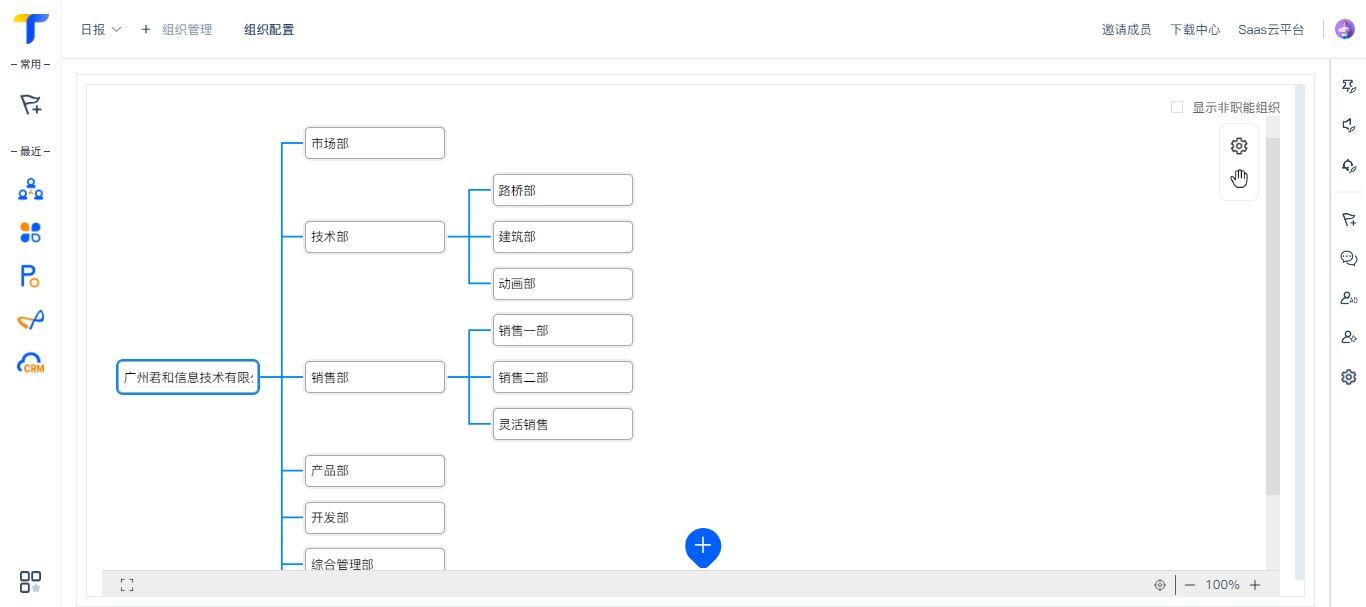Viewport: 1366px width, 607px height.
Task: Select the 产品部 node
Action: click(375, 471)
